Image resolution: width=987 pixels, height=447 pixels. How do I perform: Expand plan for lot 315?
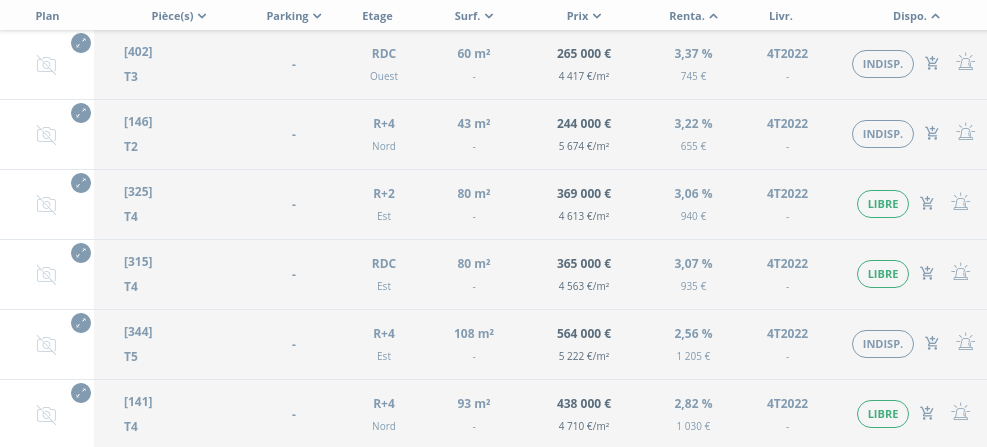point(81,253)
